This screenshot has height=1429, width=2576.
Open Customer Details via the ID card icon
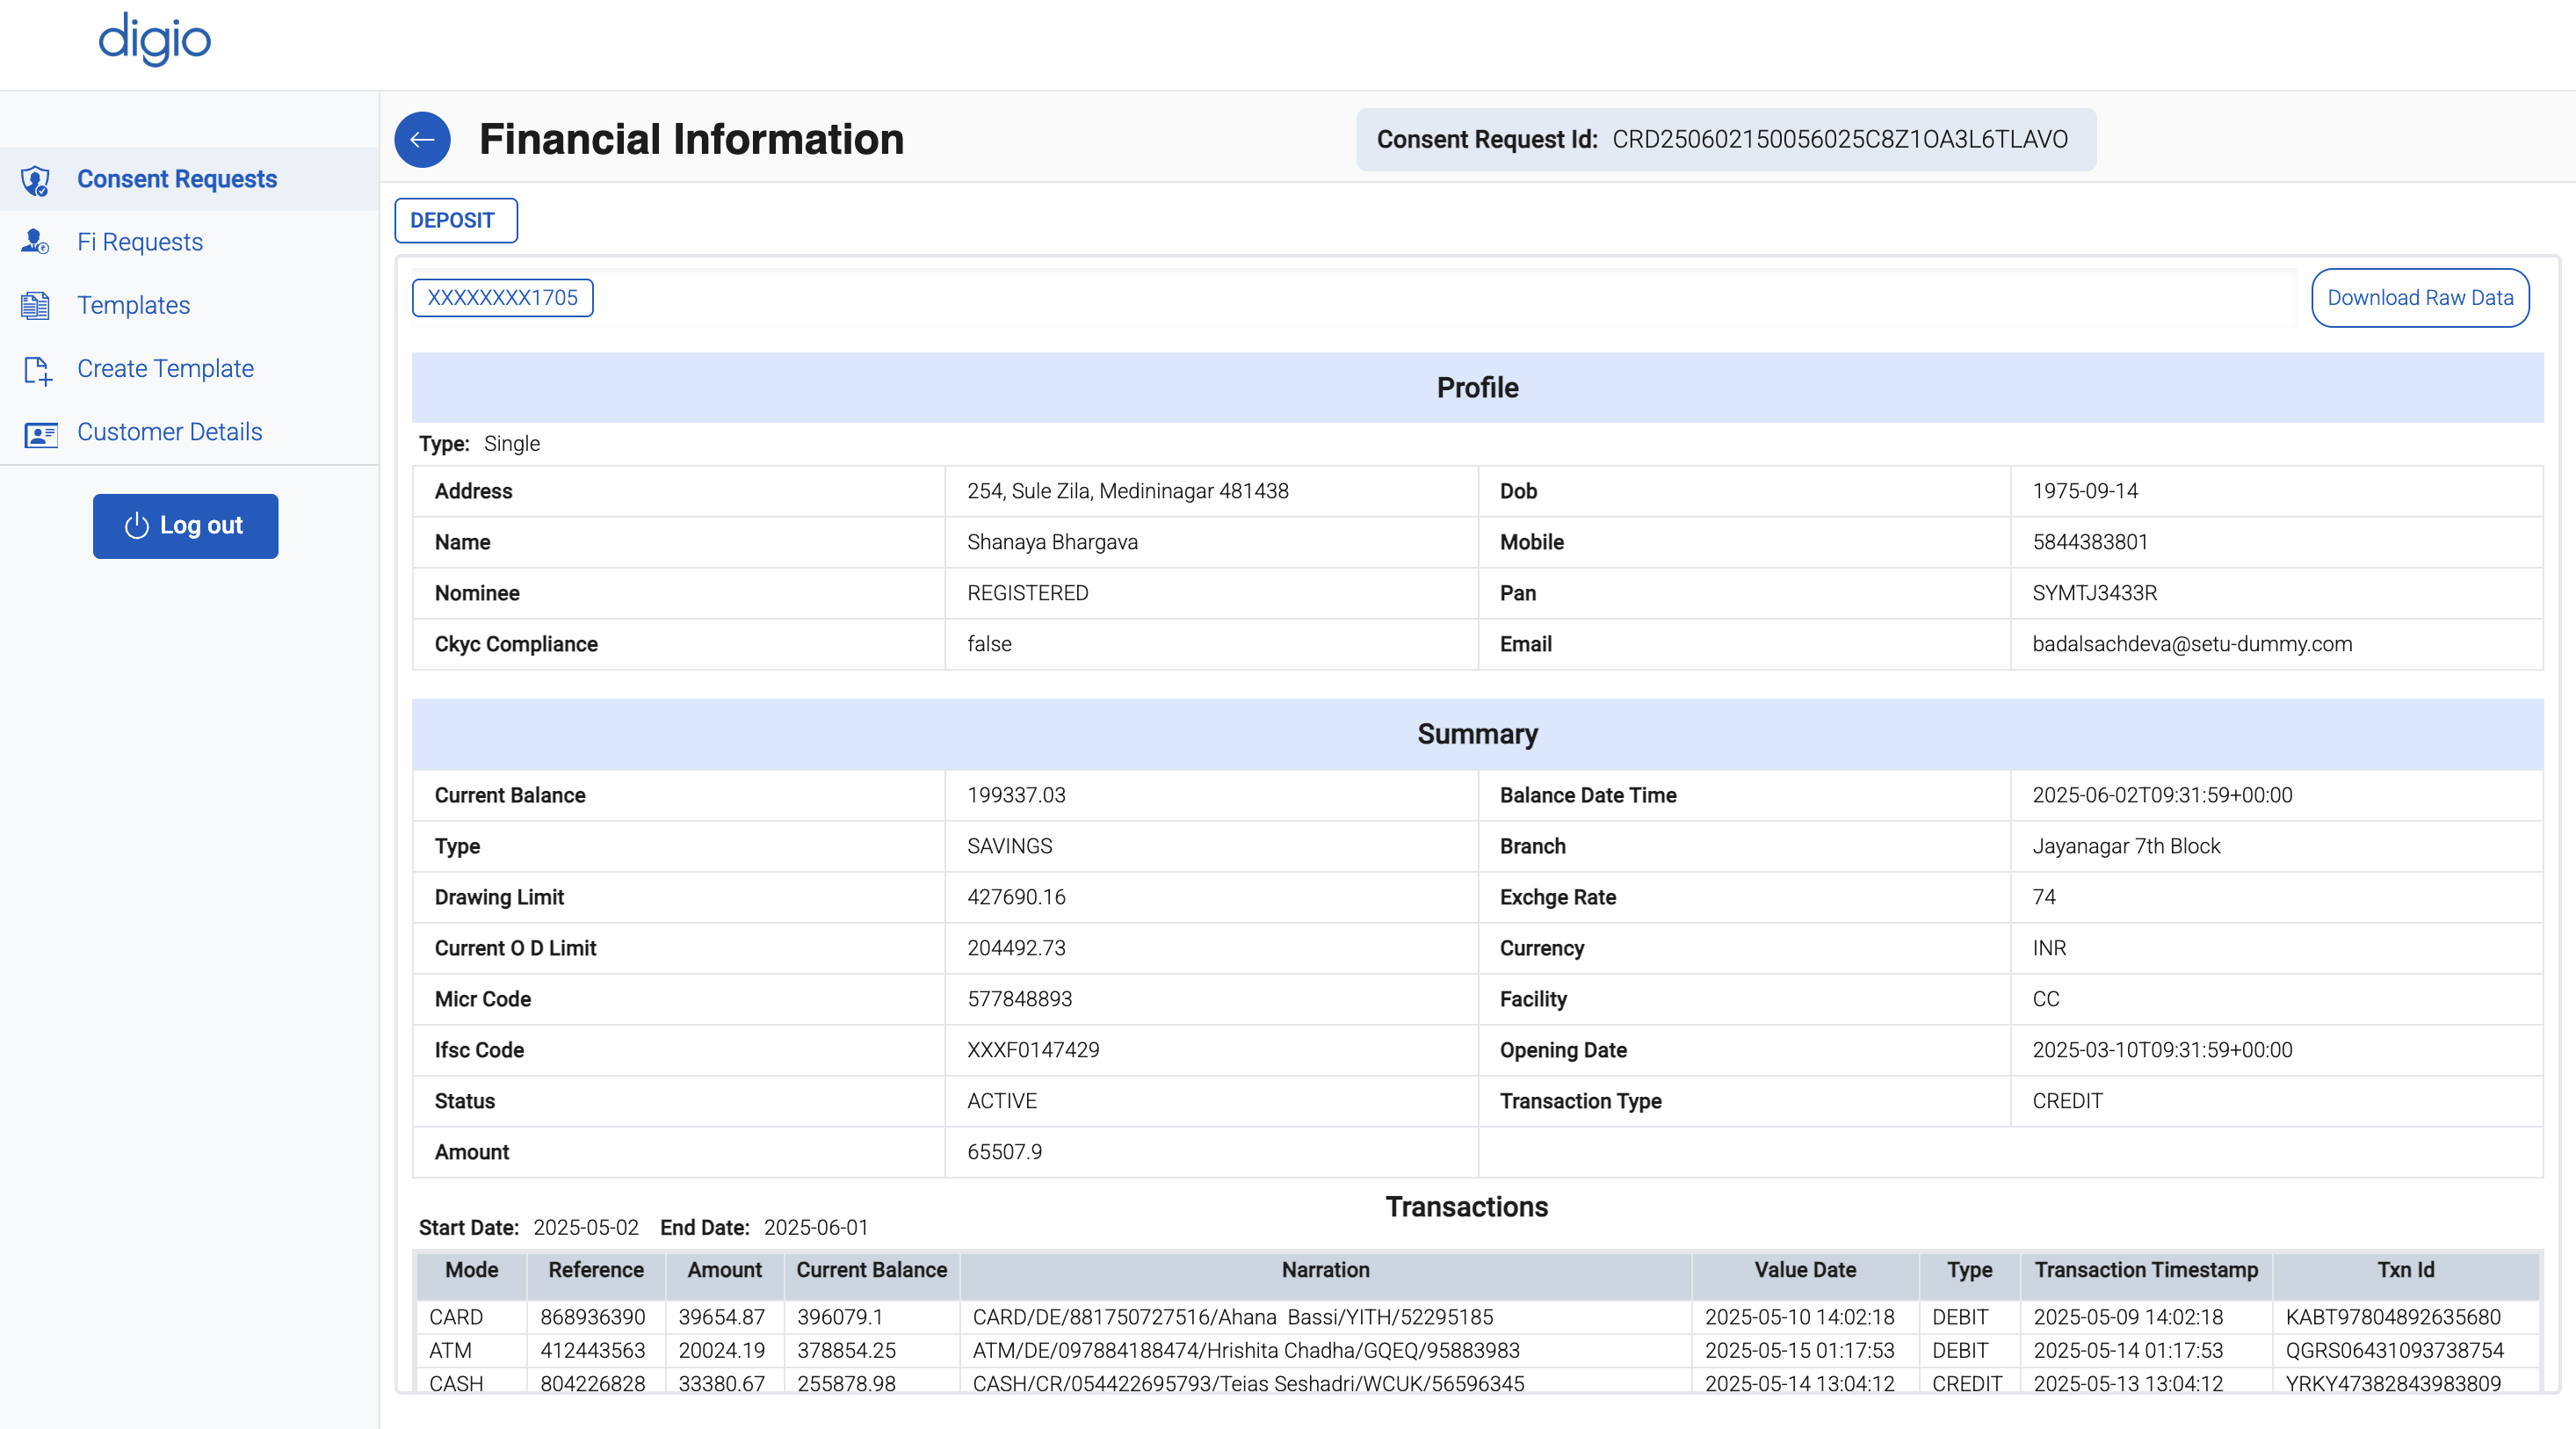40,433
